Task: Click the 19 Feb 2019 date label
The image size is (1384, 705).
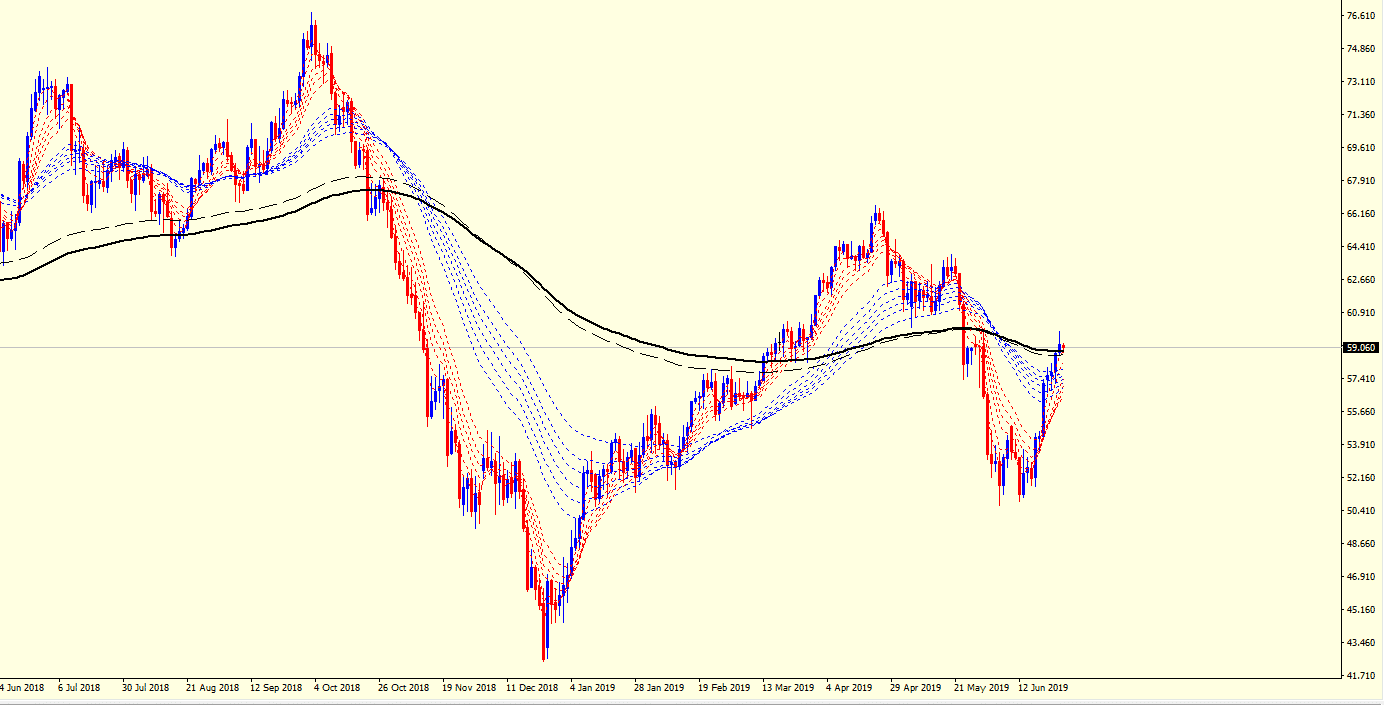Action: [724, 688]
